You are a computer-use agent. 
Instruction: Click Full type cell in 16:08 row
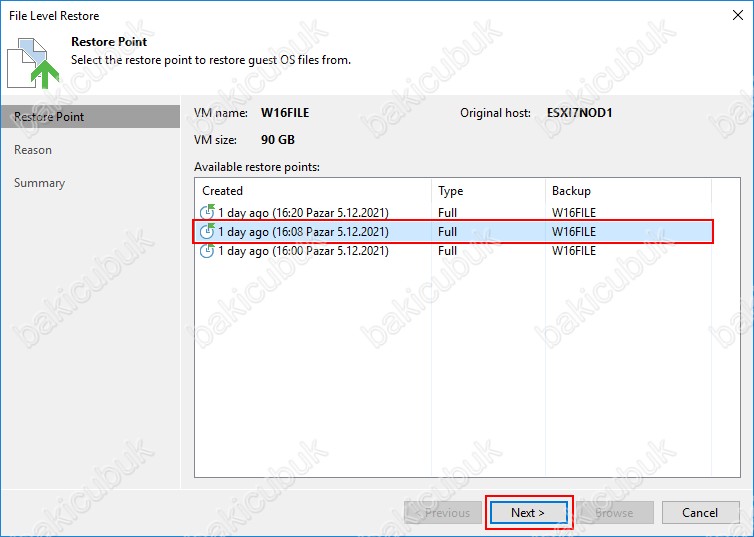click(x=447, y=232)
